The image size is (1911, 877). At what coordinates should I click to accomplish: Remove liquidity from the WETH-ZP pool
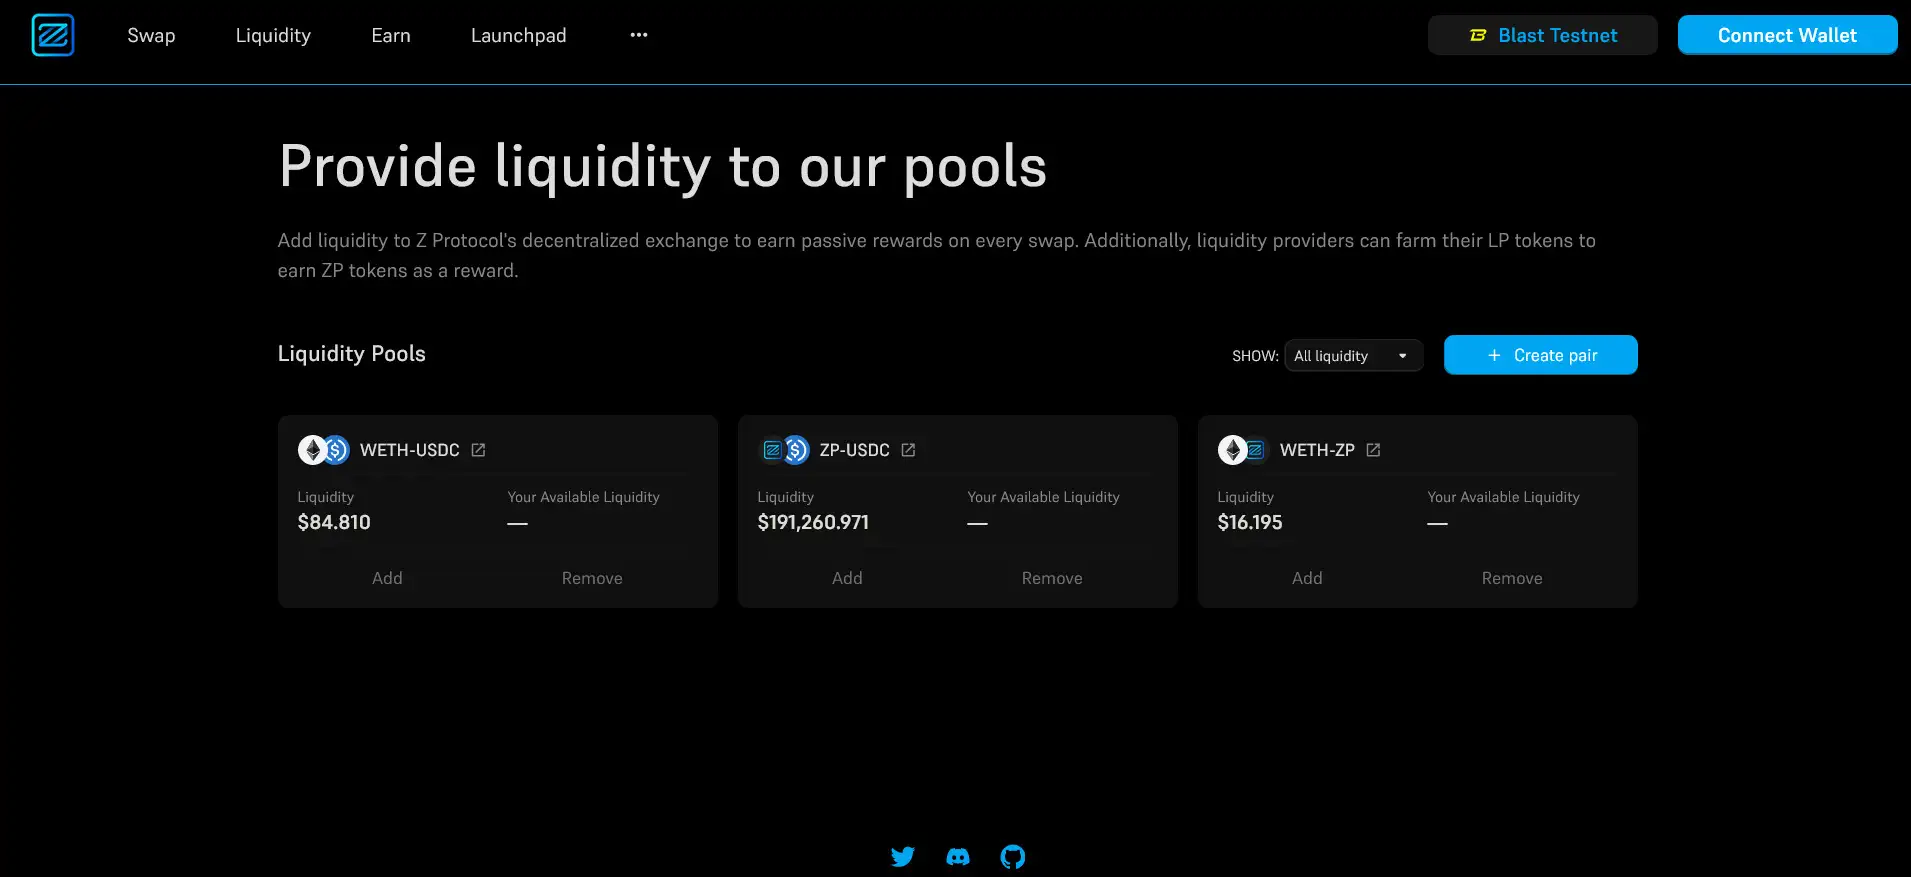[x=1511, y=578]
